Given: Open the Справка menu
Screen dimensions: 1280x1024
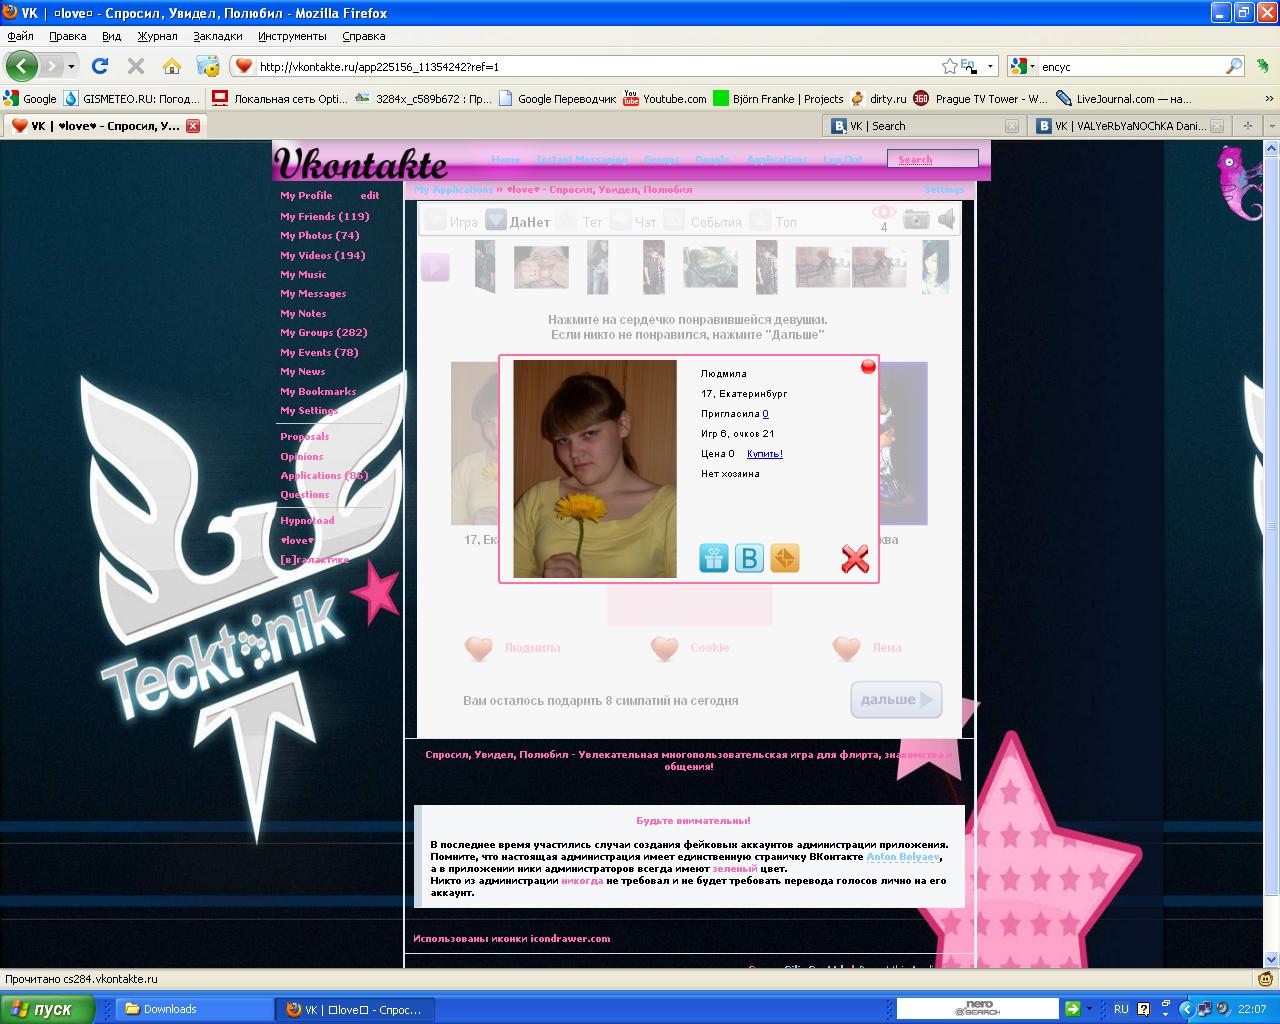Looking at the screenshot, I should pos(364,36).
